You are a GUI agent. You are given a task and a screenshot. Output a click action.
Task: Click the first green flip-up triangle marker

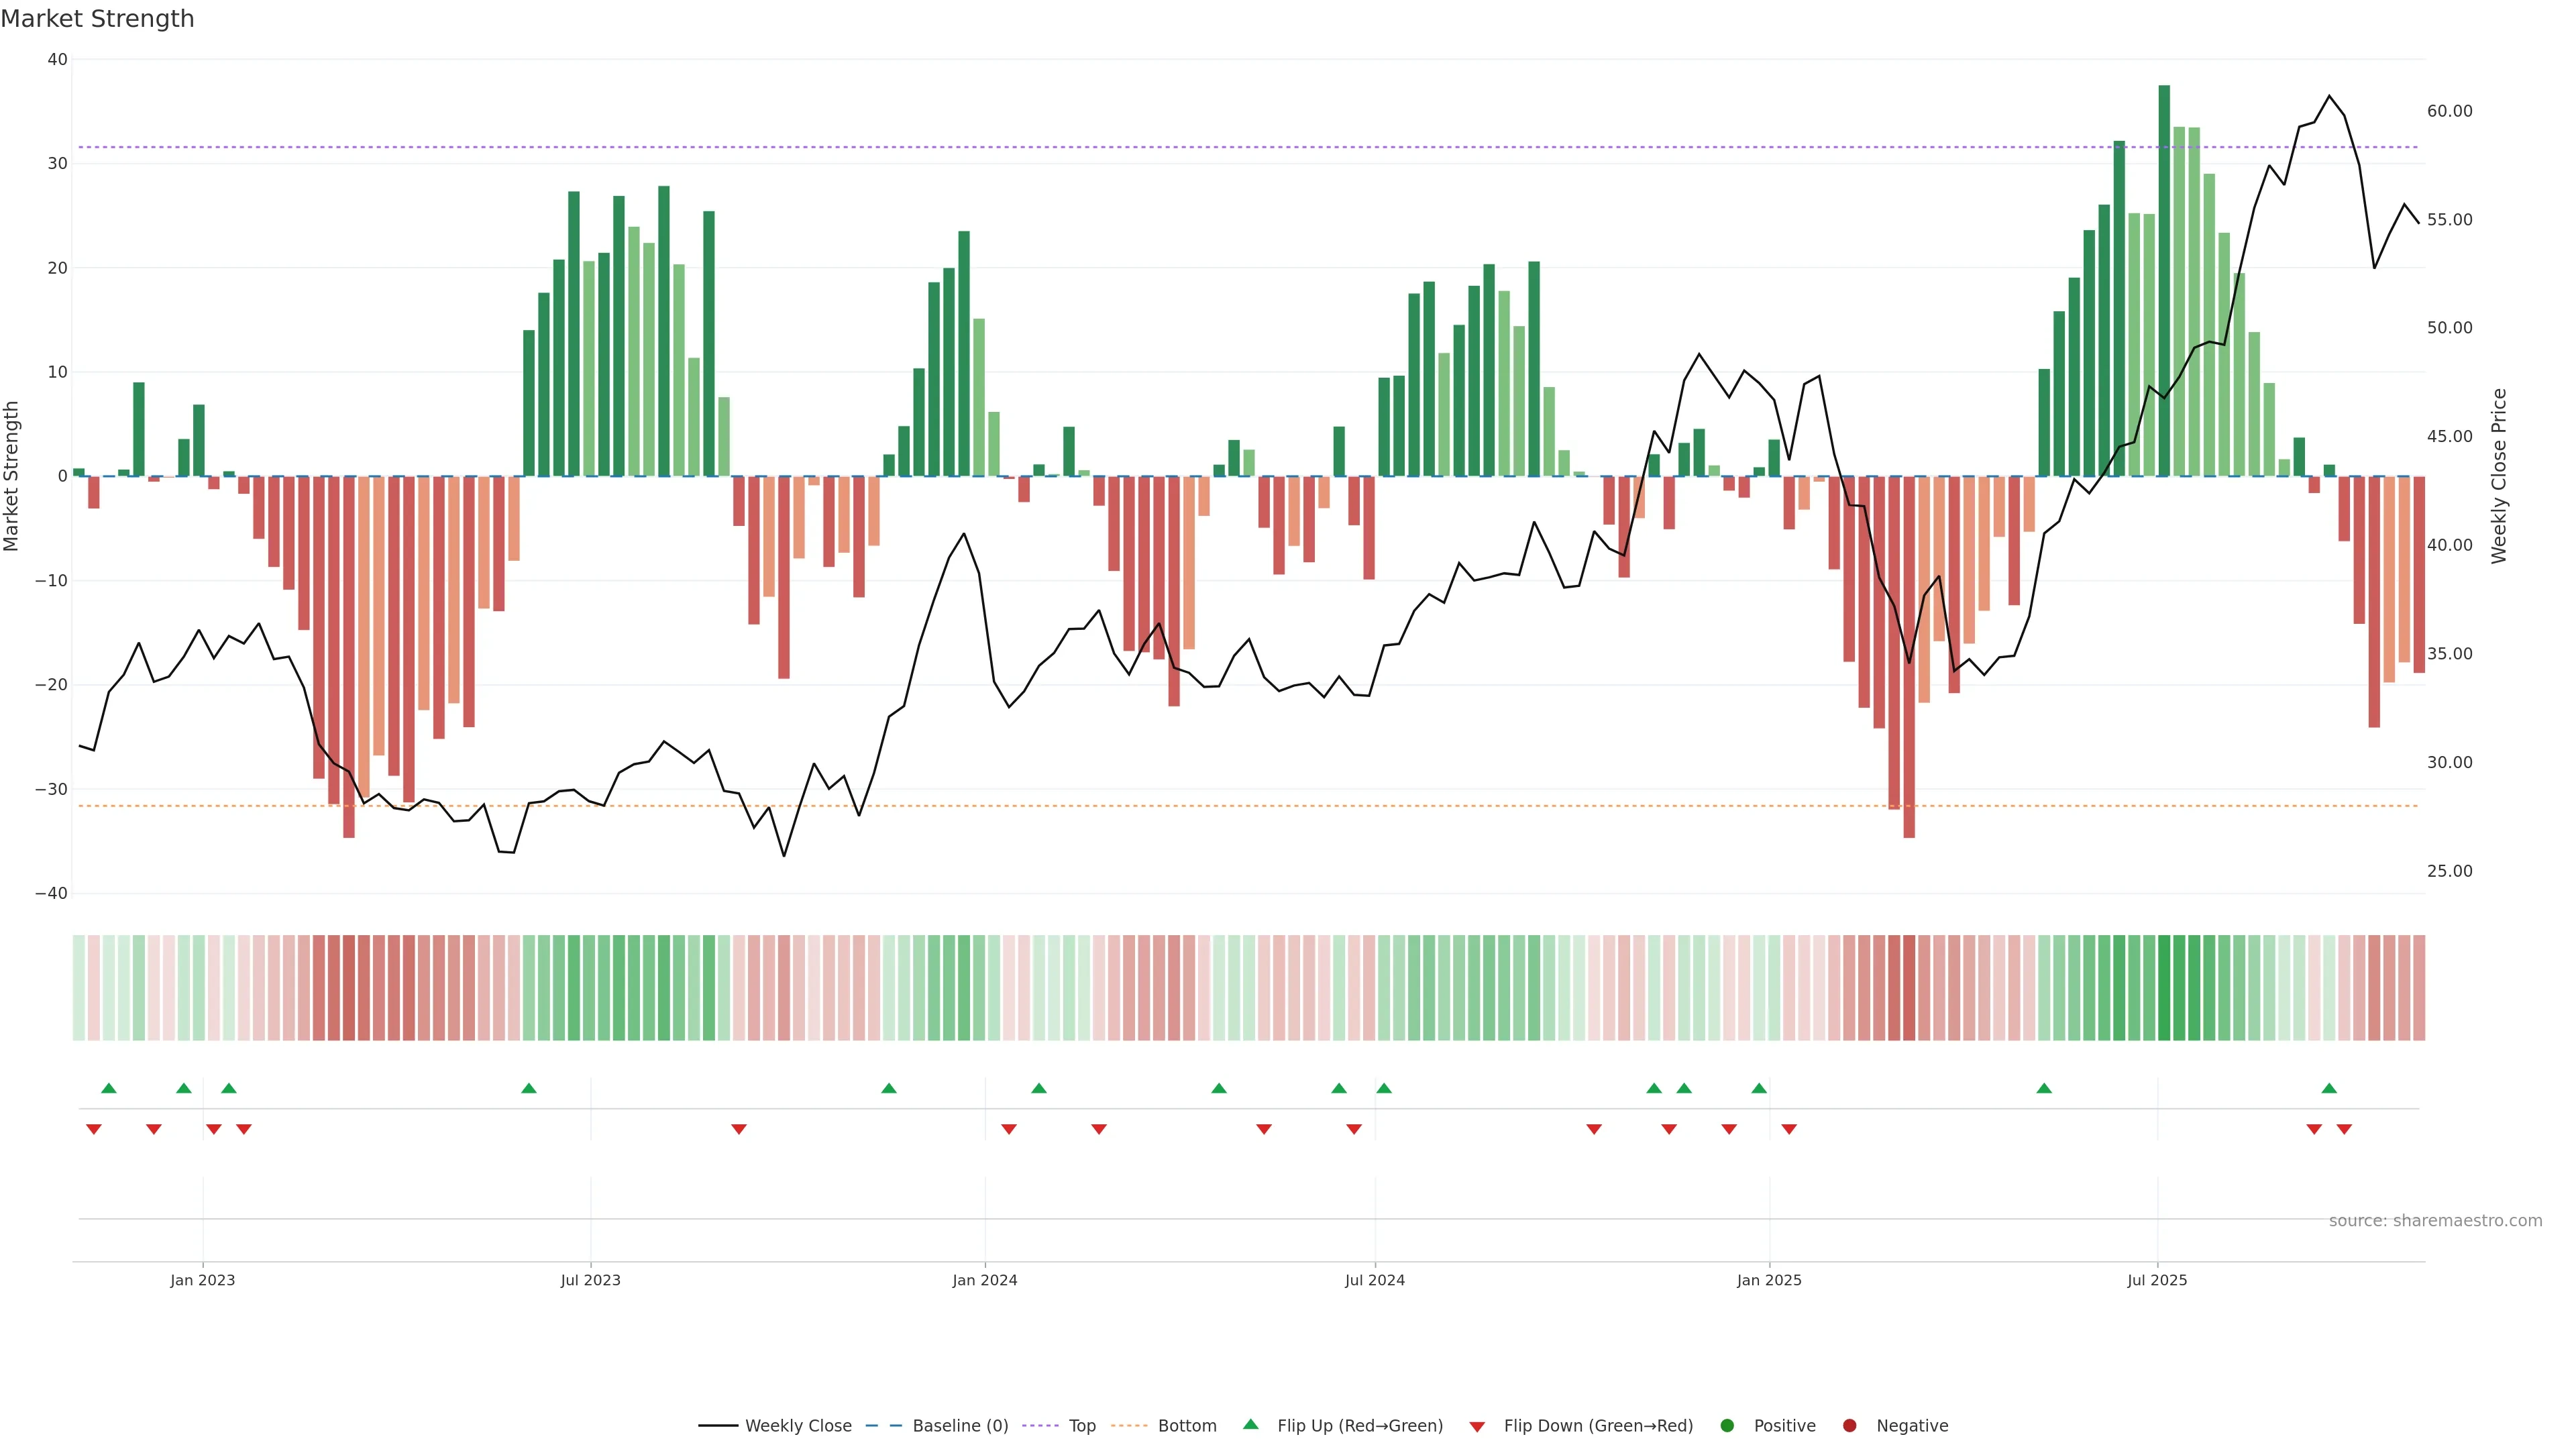(x=109, y=1088)
